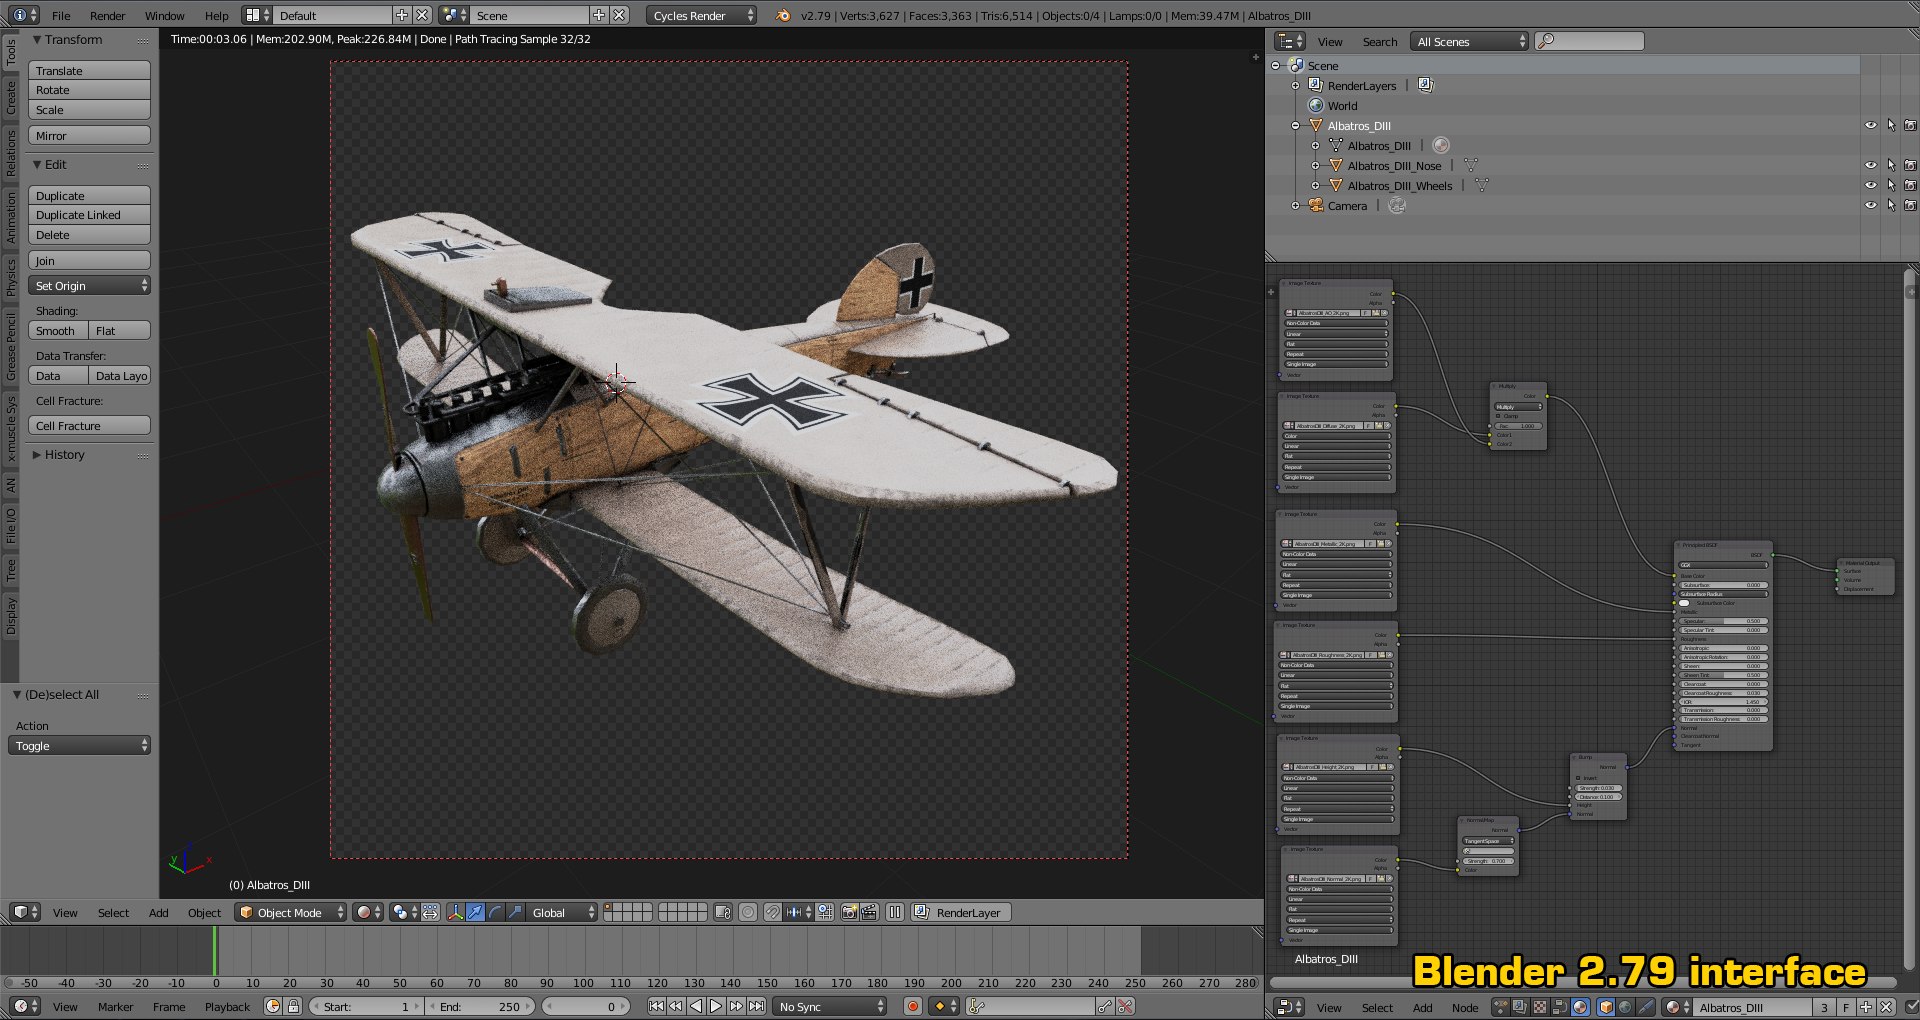This screenshot has width=1920, height=1020.
Task: Select the compositing nodes tree type icon
Action: pos(1520,1007)
